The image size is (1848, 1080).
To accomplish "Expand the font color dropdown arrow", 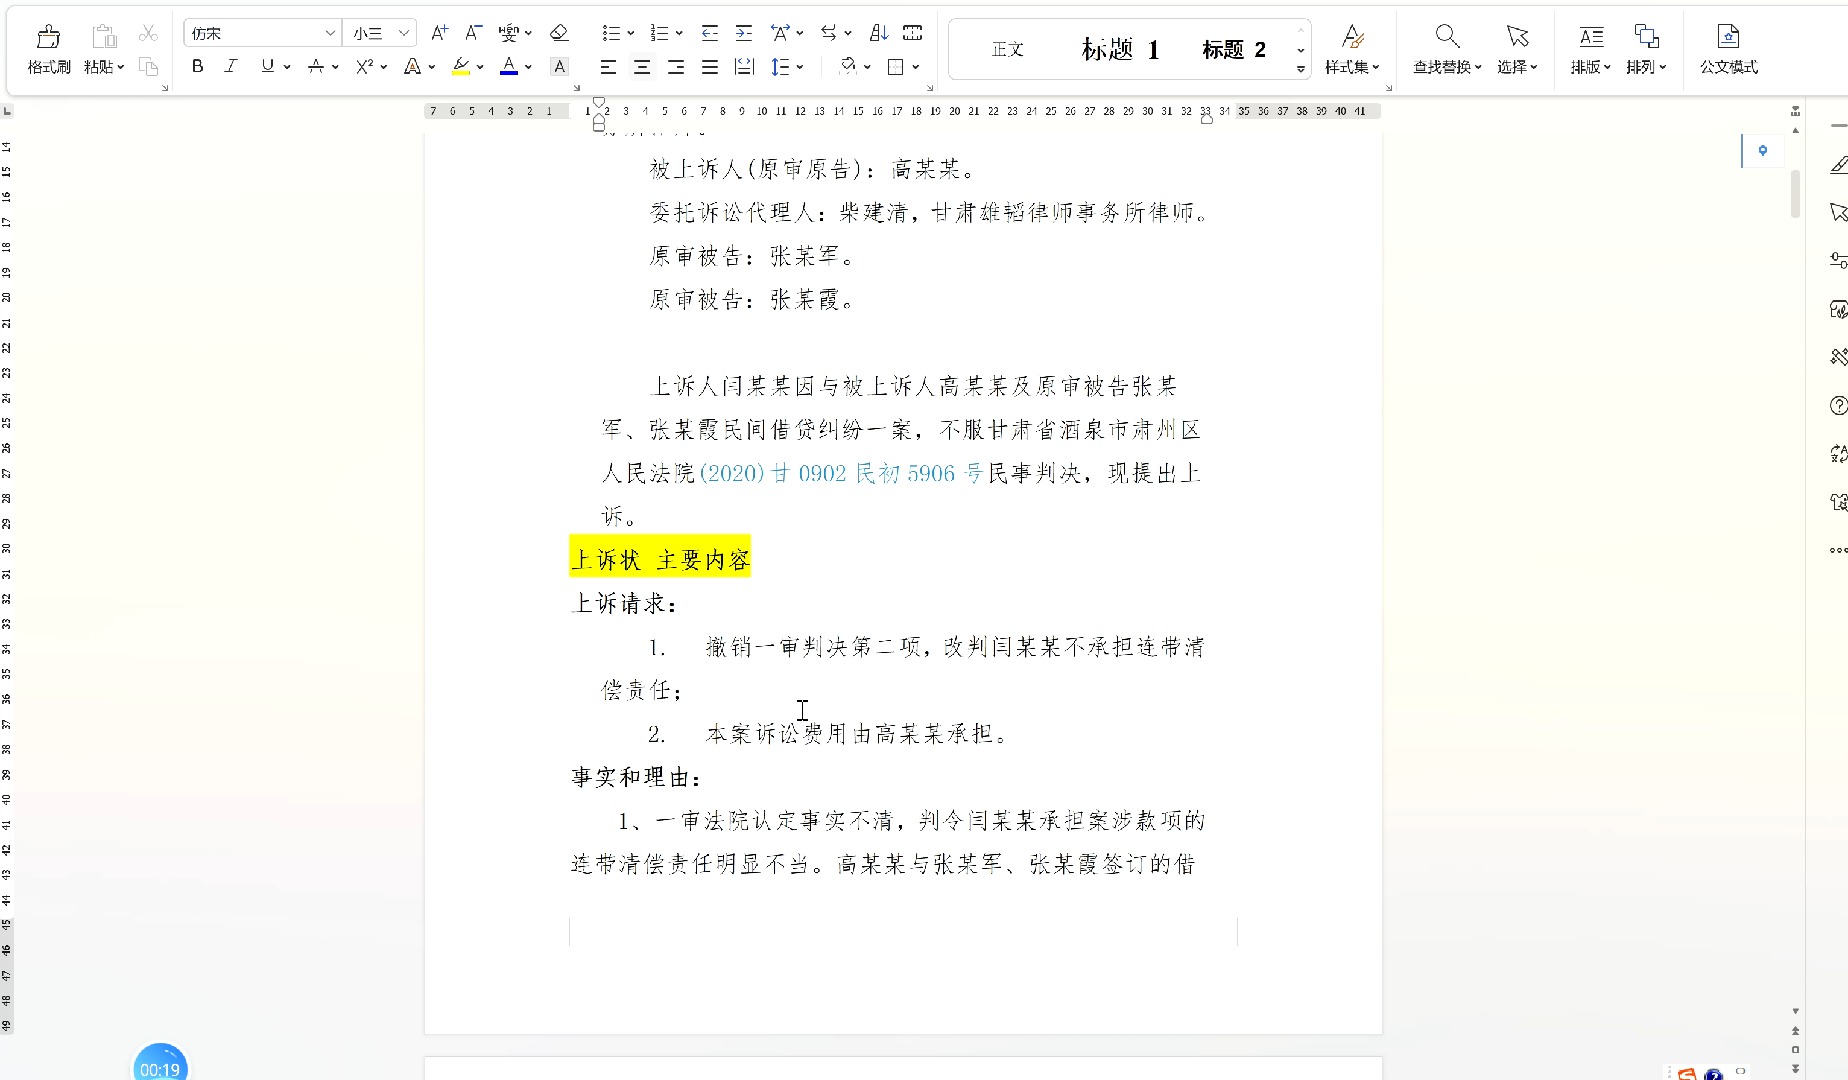I will [528, 67].
